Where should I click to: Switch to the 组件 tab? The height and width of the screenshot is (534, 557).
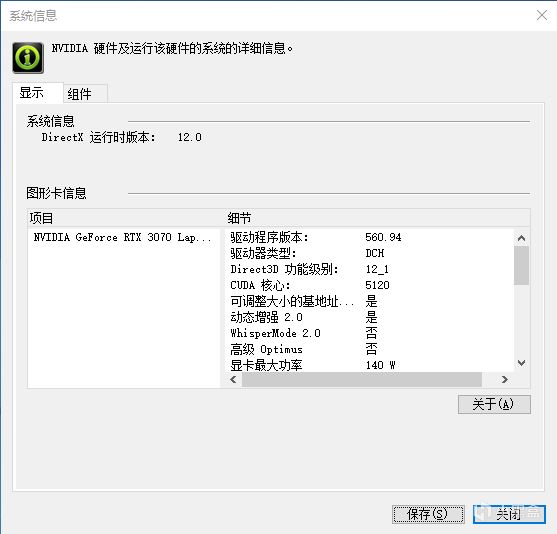[x=85, y=94]
